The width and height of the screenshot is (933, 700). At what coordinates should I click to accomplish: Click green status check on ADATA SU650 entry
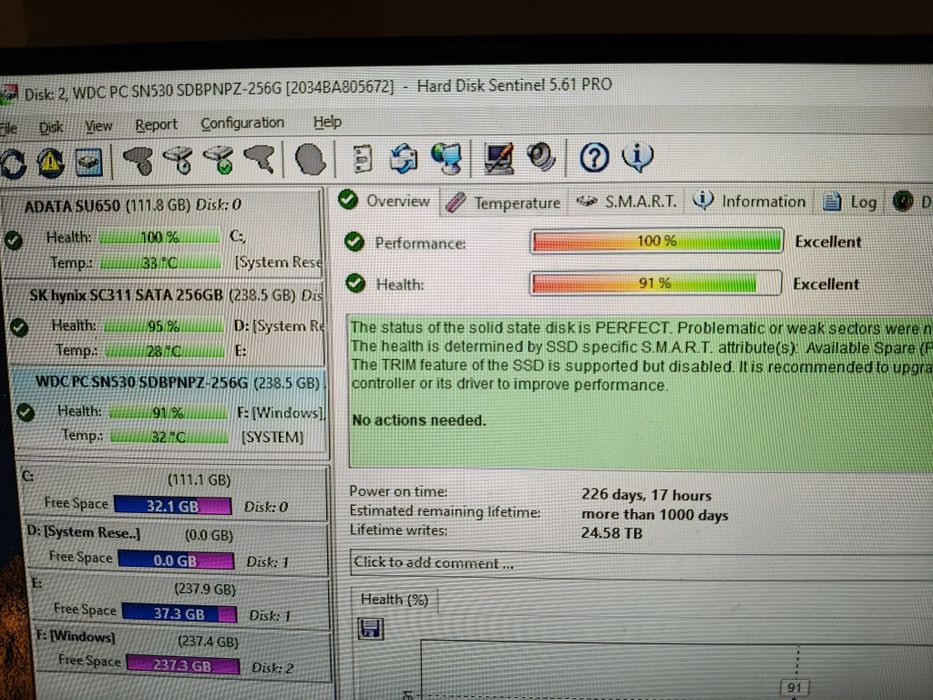coord(13,240)
